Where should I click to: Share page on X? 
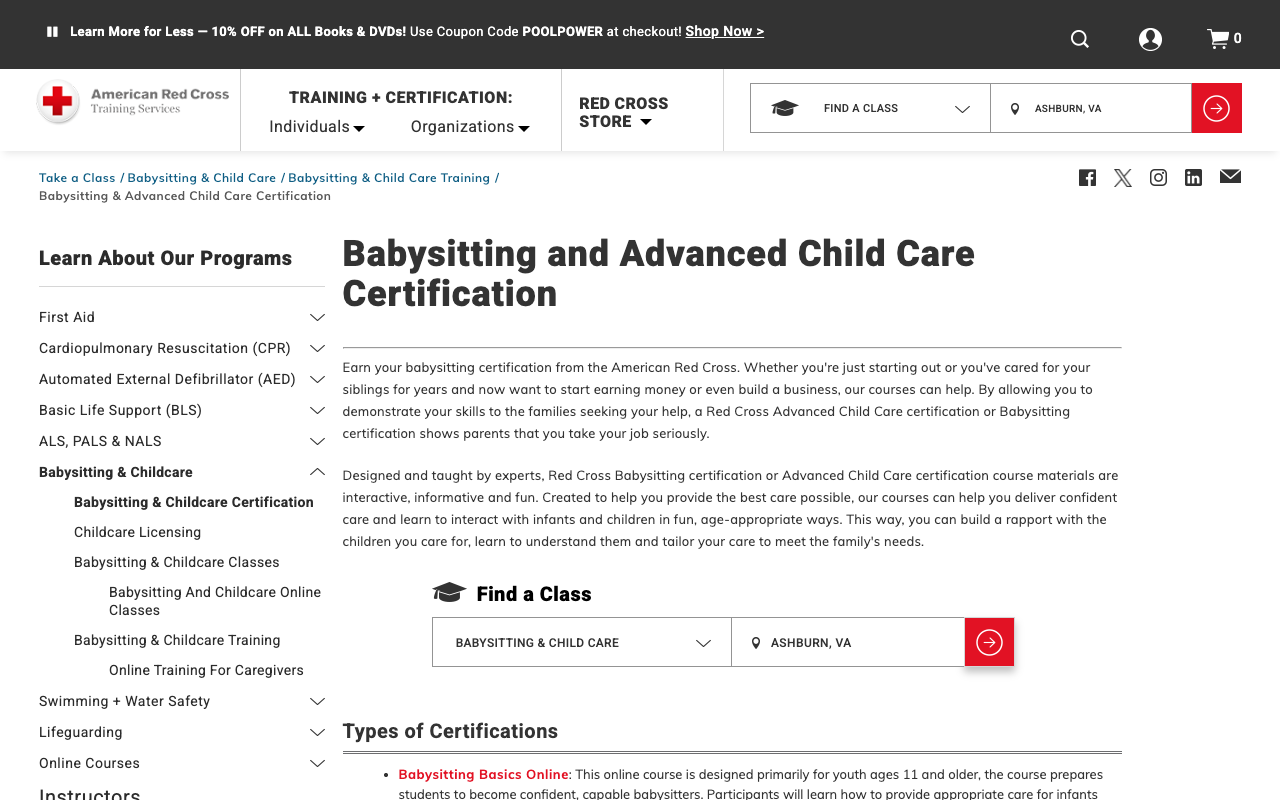1123,178
